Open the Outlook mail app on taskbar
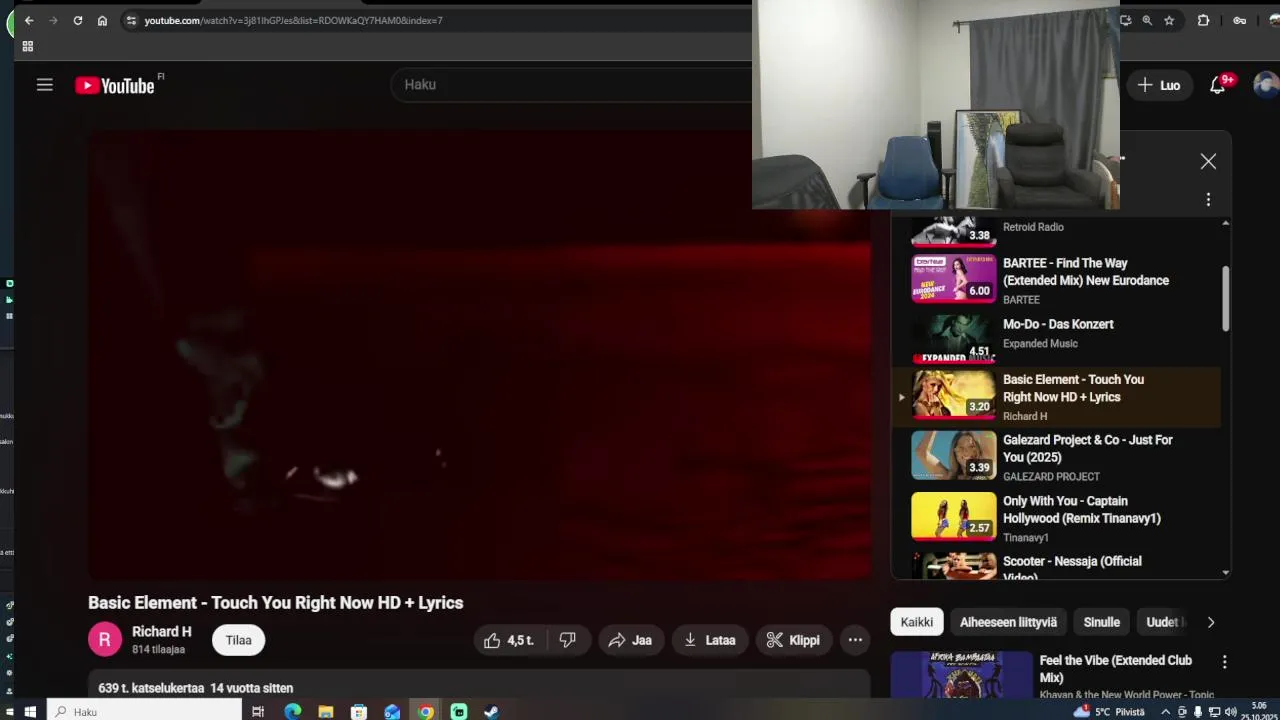The height and width of the screenshot is (720, 1280). (392, 712)
